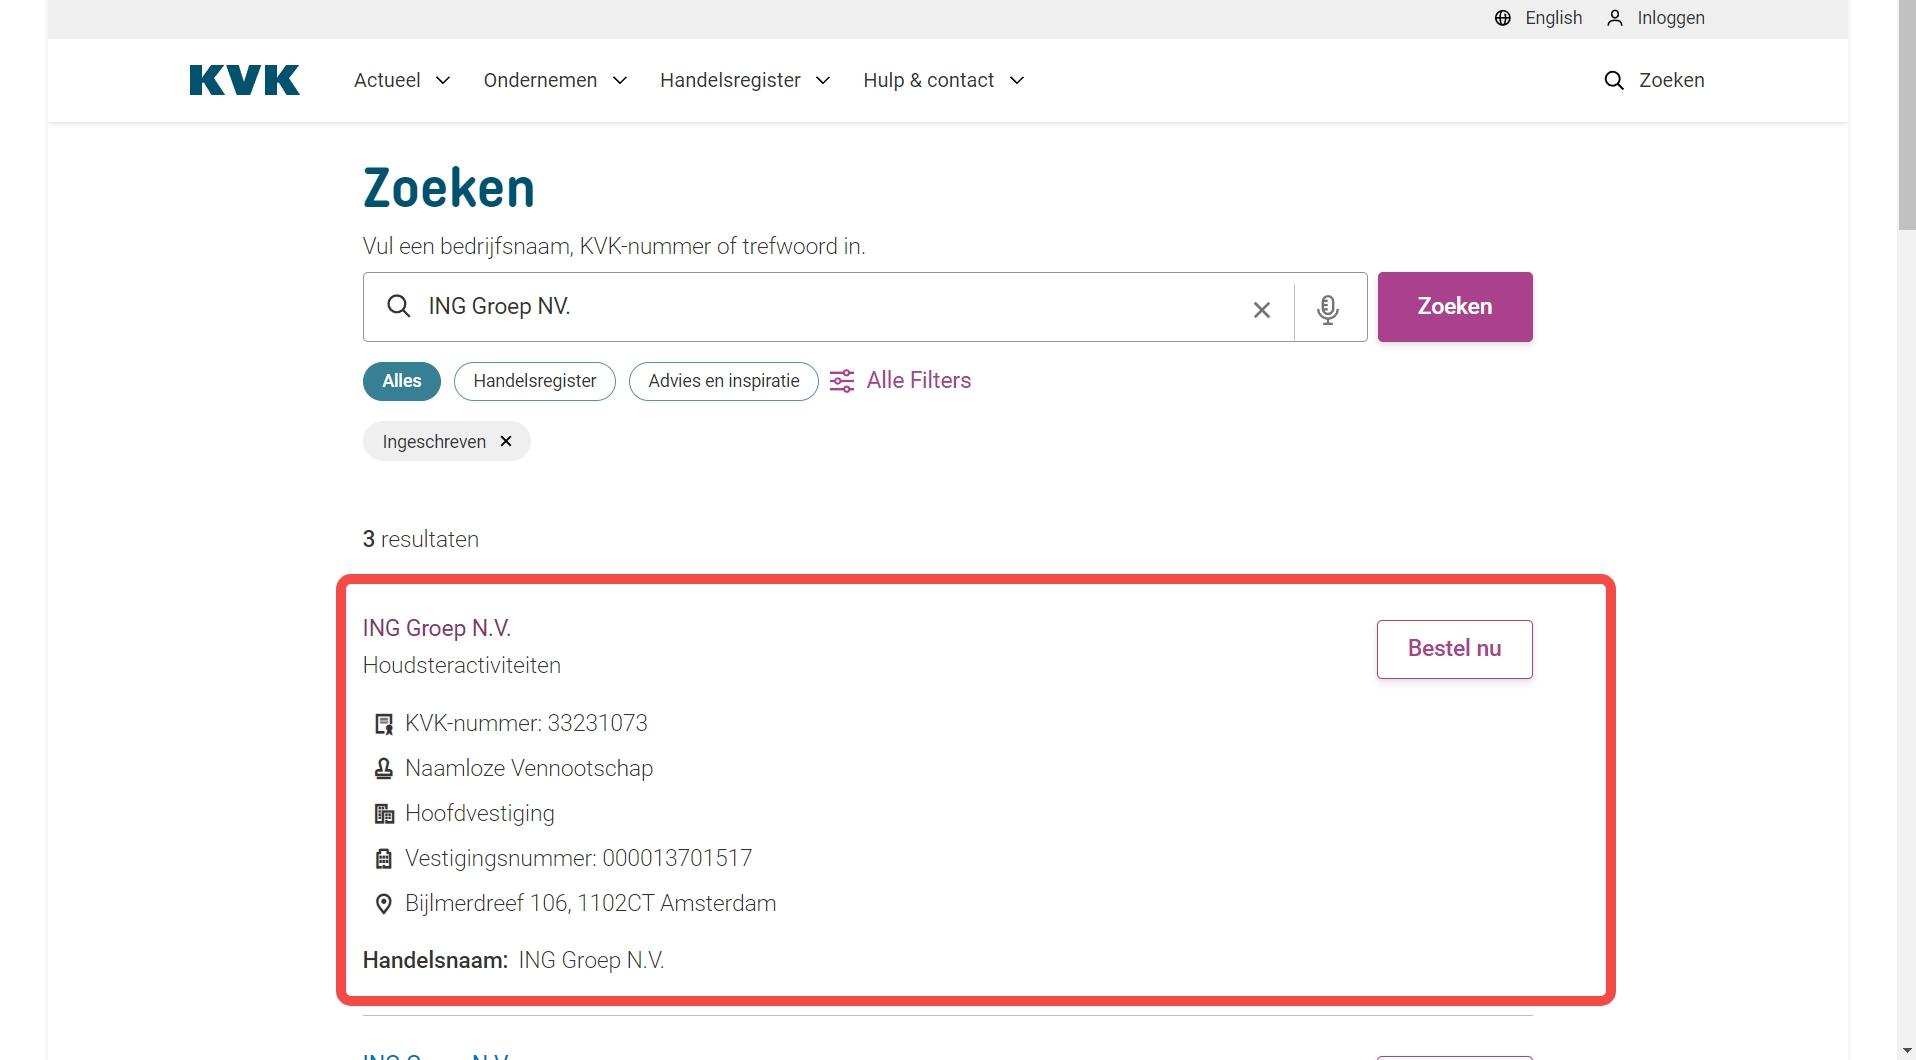Remove the Ingeschreven filter chip
The image size is (1916, 1060).
coord(506,441)
